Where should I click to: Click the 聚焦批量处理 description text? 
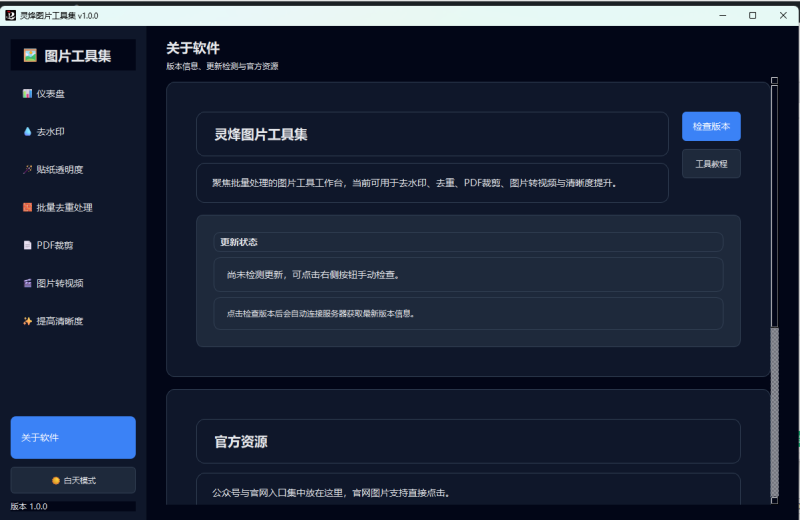click(x=415, y=183)
